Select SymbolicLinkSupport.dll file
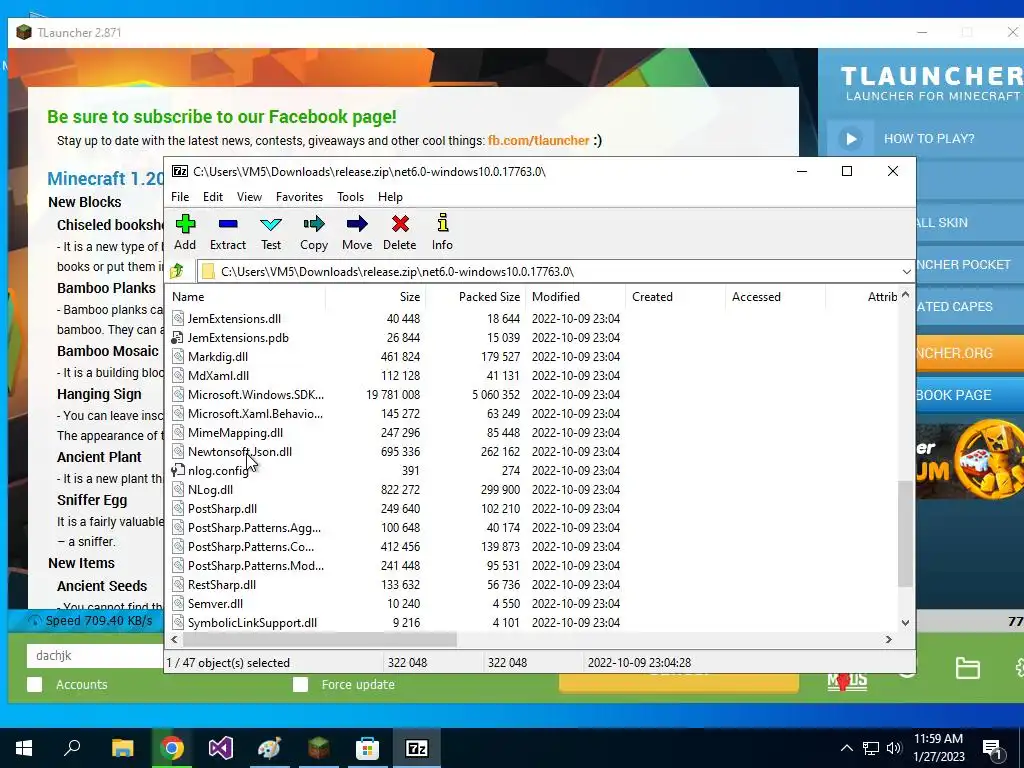1024x768 pixels. pos(252,622)
